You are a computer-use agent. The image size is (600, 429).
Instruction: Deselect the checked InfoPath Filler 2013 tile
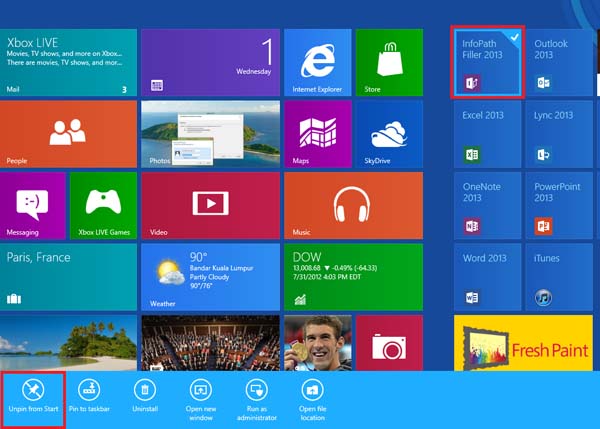487,63
